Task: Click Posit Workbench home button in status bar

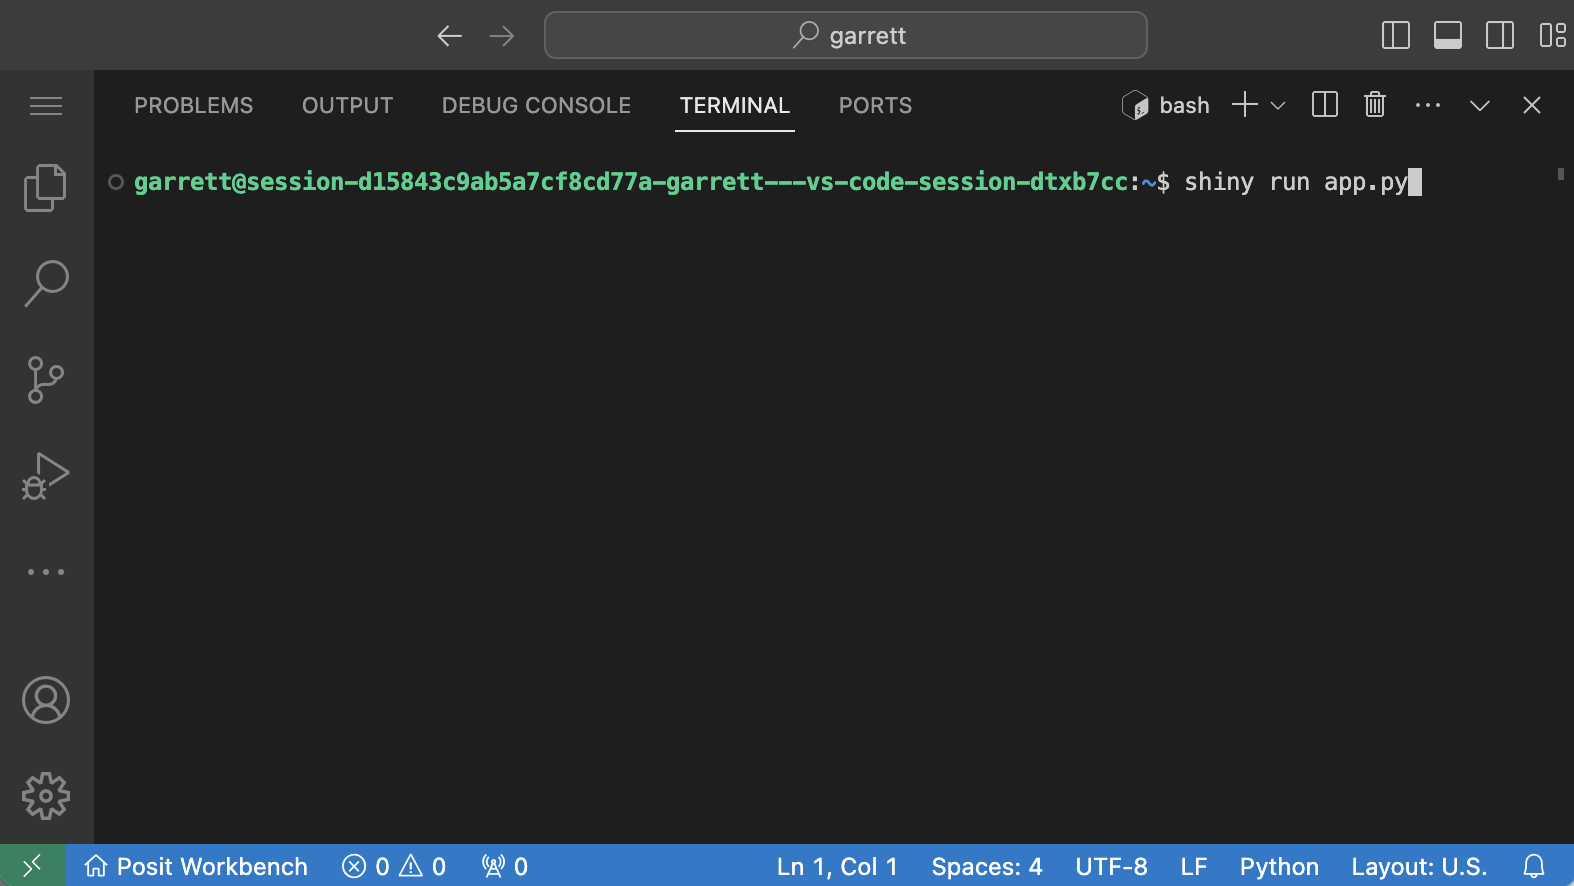Action: point(196,866)
